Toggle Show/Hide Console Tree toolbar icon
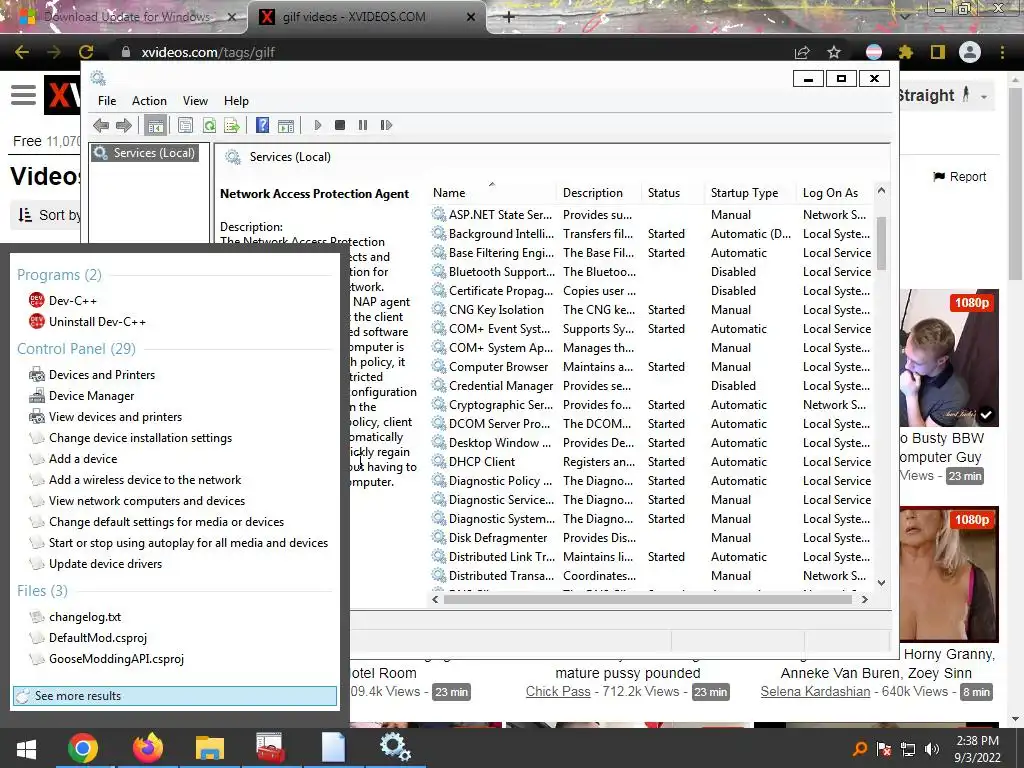The image size is (1024, 768). point(155,125)
